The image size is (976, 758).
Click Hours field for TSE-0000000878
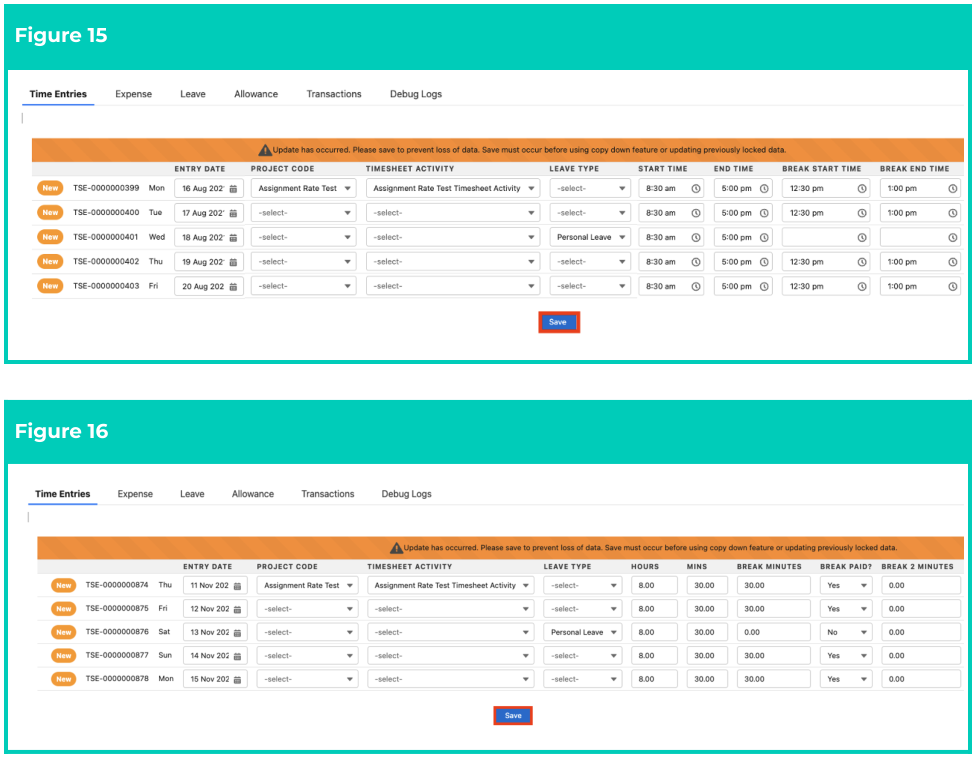click(x=654, y=680)
